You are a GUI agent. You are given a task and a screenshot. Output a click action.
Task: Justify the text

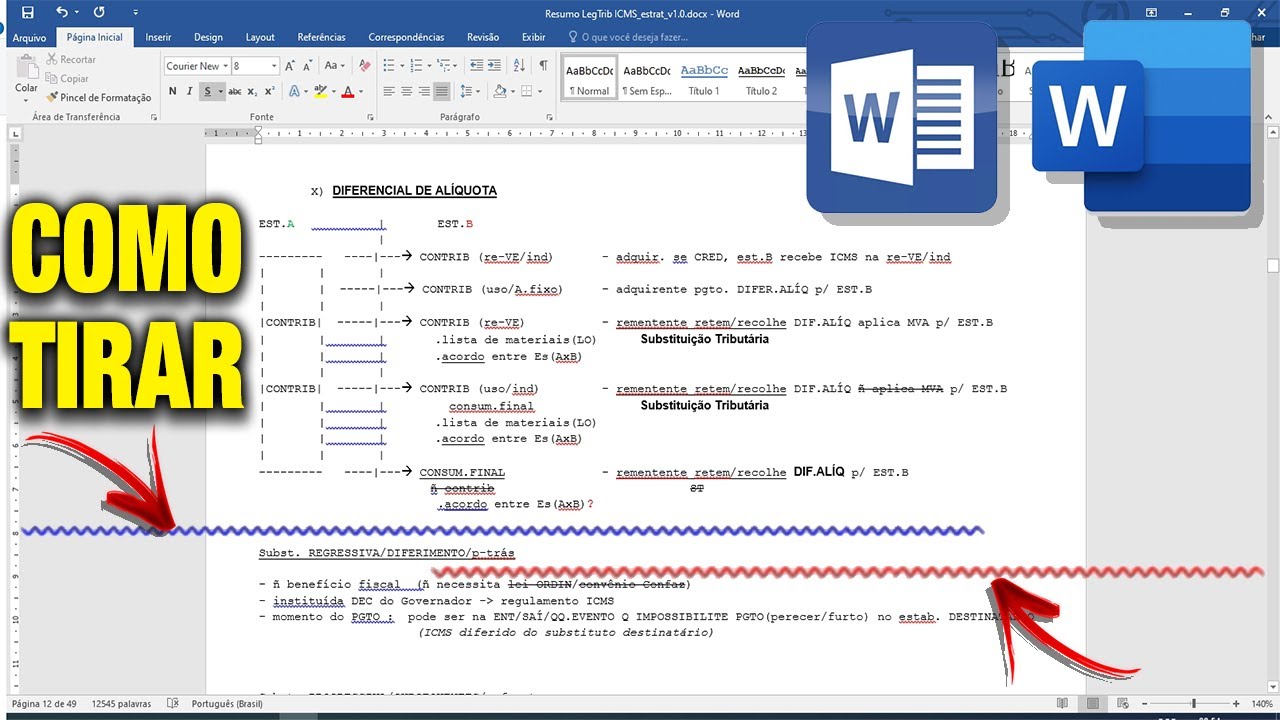click(x=442, y=91)
